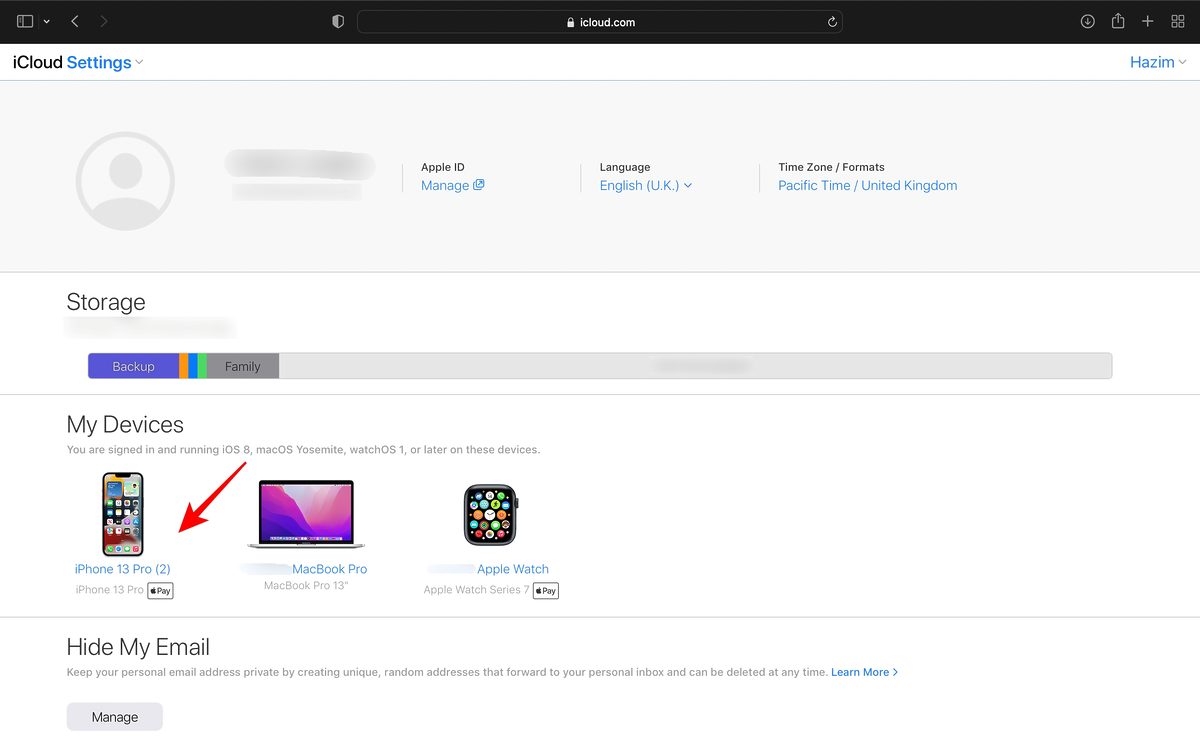
Task: Click Apple Pay badge under Apple Watch
Action: 546,590
